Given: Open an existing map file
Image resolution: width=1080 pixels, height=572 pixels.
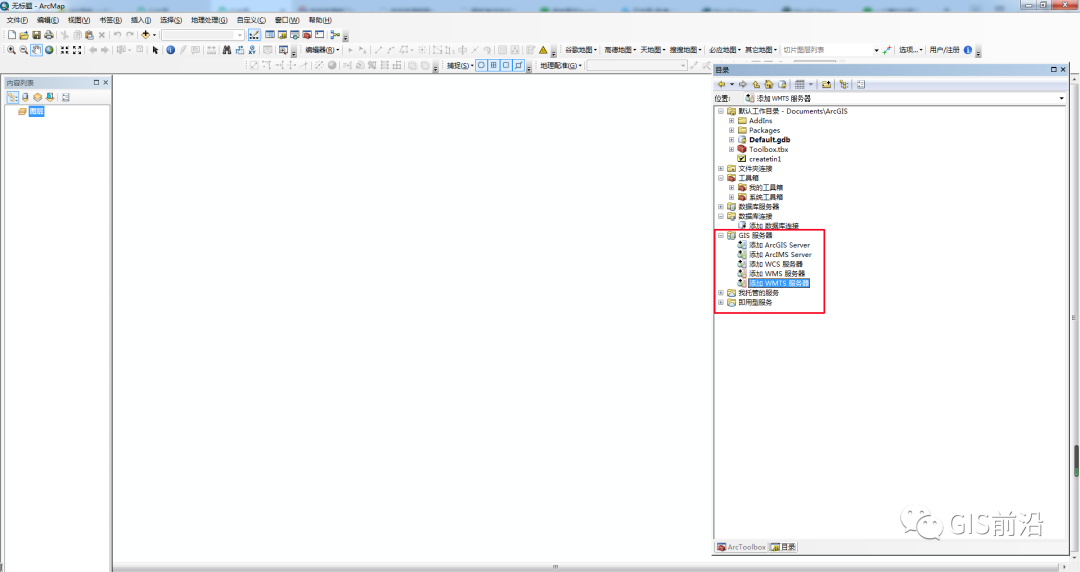Looking at the screenshot, I should (x=24, y=35).
